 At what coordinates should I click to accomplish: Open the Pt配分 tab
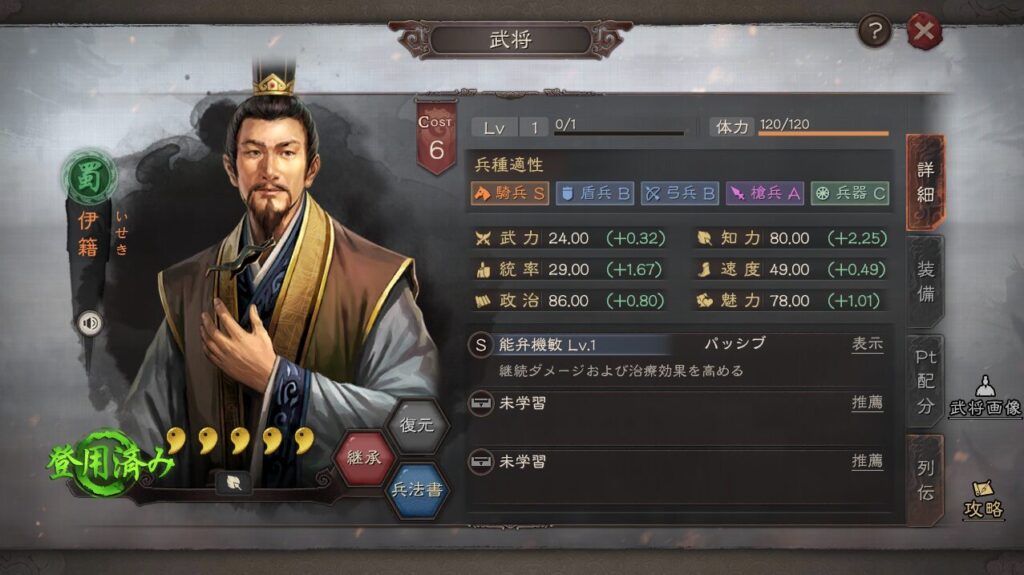pos(925,382)
